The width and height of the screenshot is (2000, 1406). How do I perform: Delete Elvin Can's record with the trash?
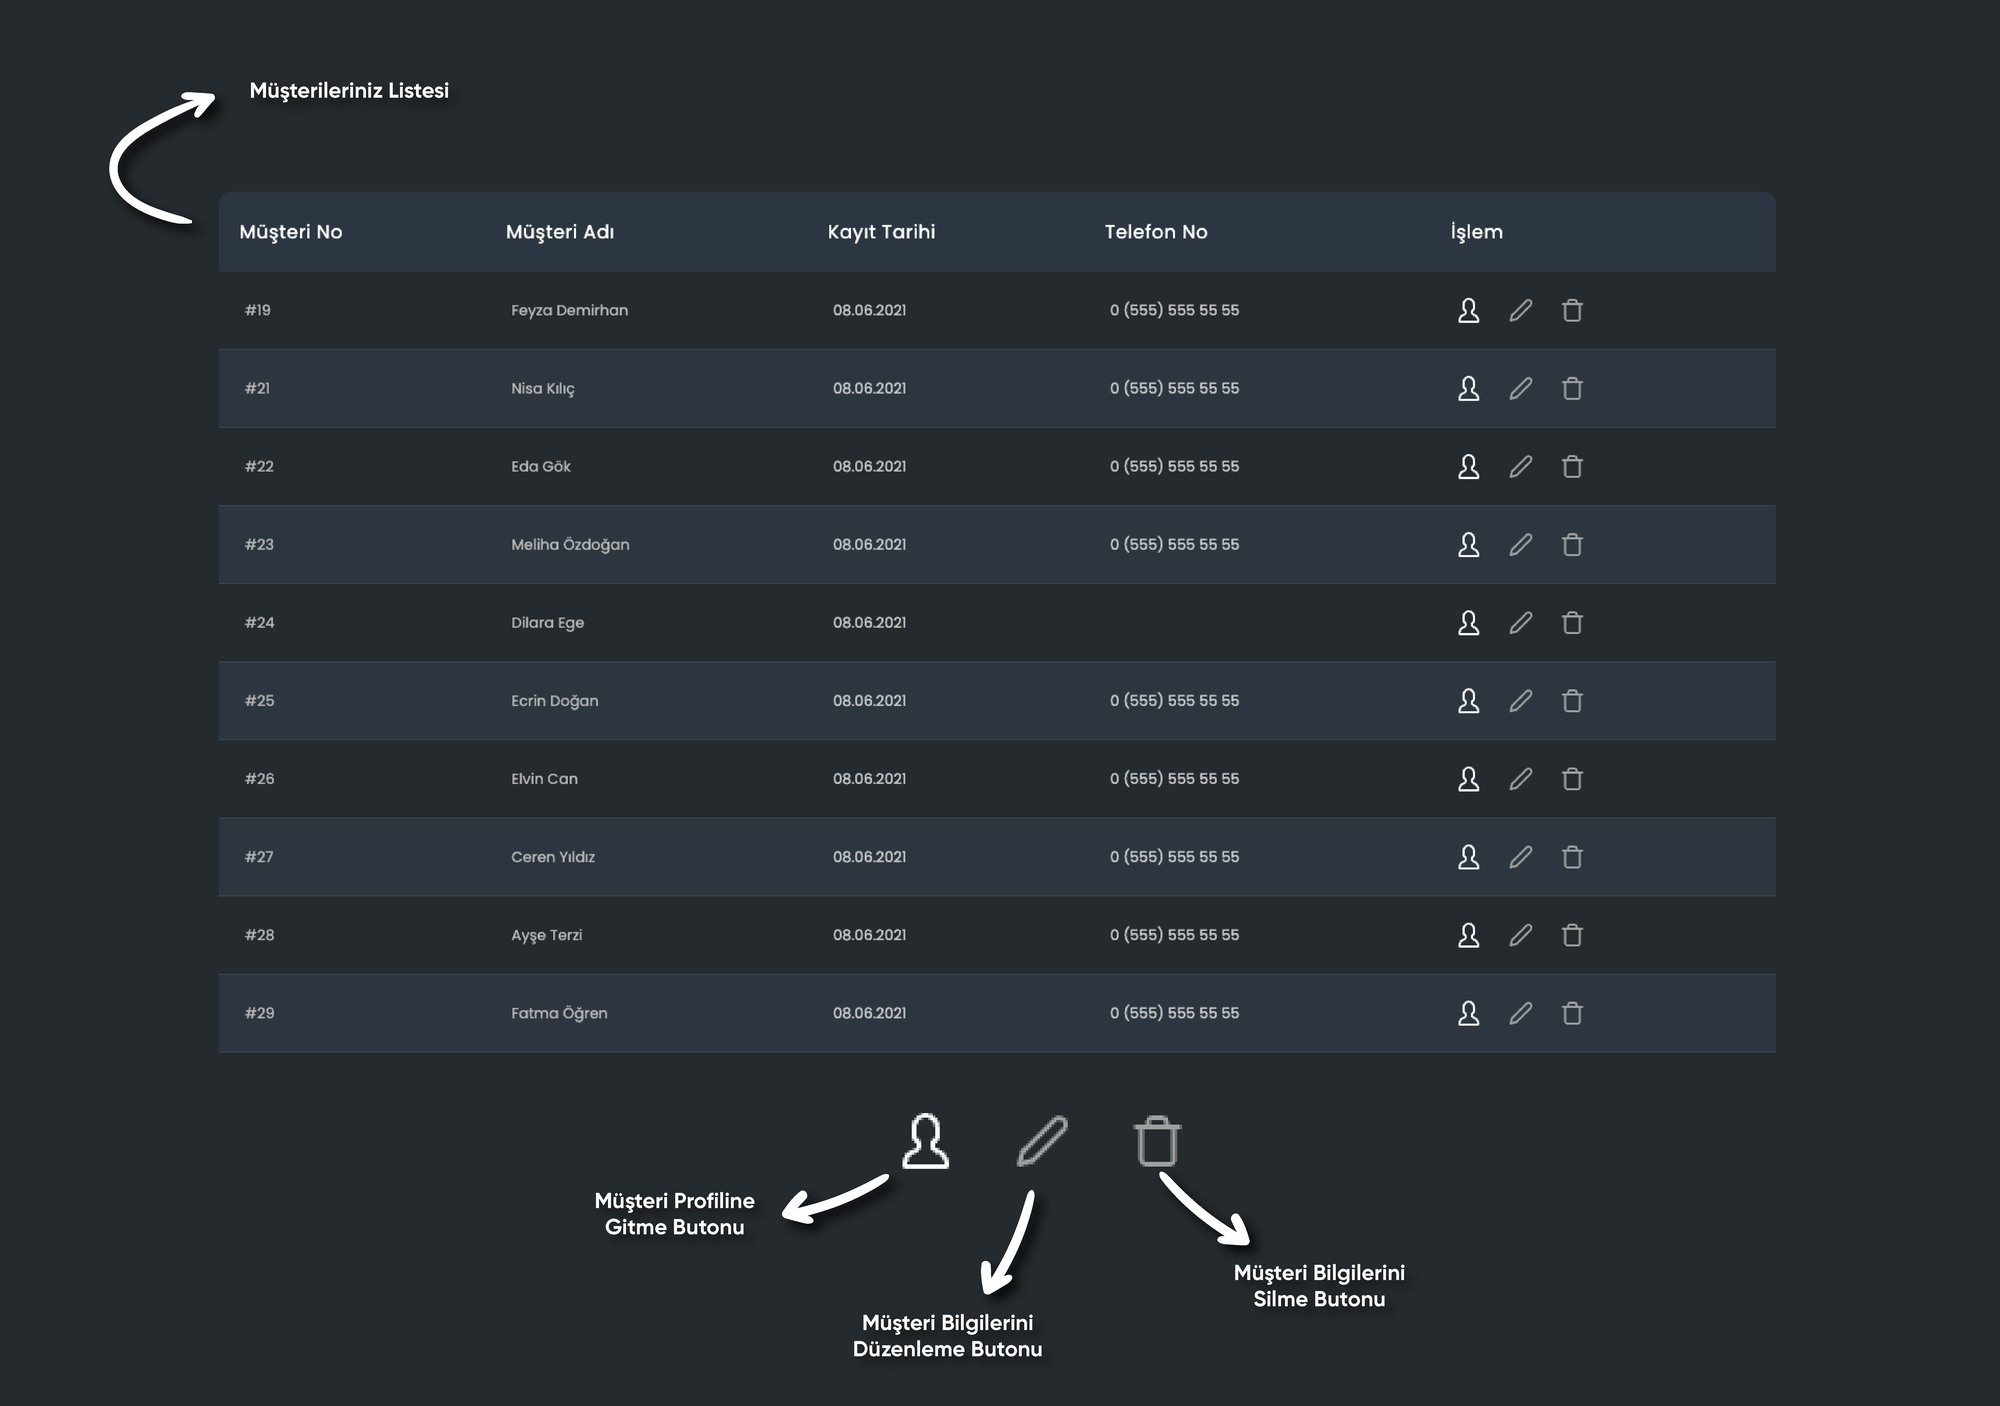click(x=1572, y=778)
